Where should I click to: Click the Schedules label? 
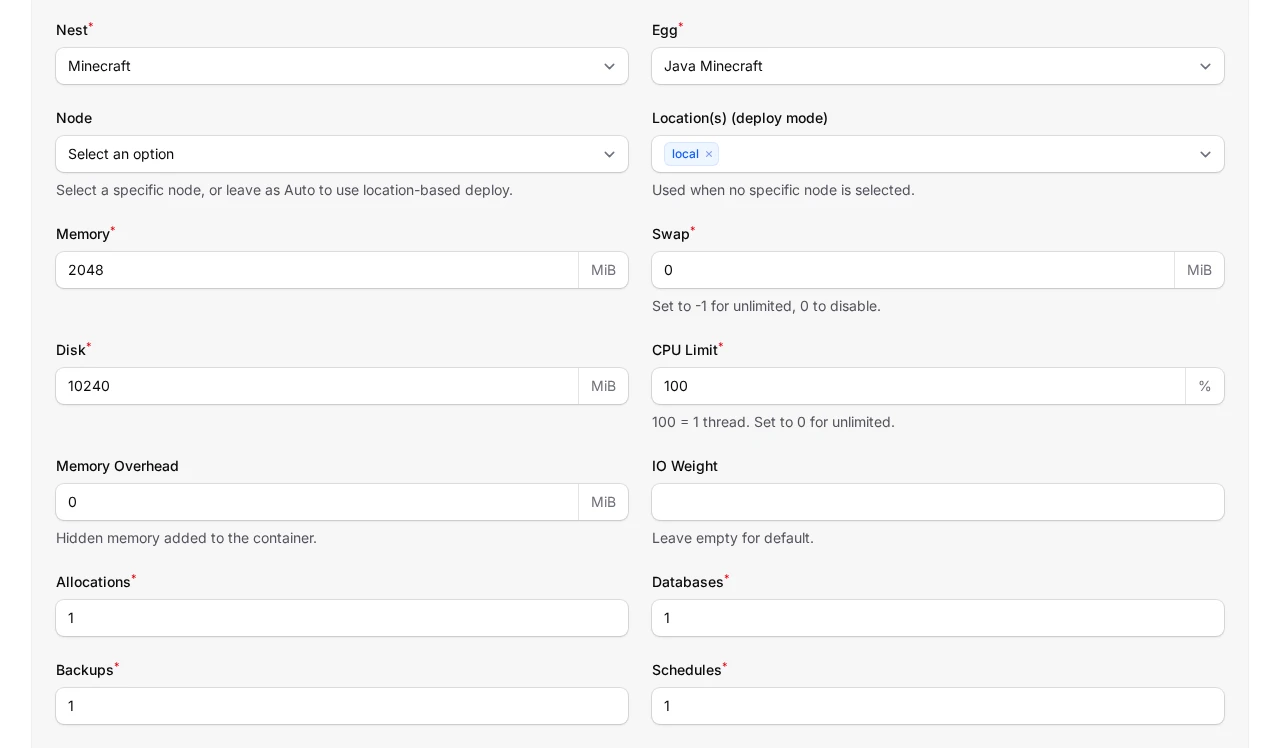point(687,670)
